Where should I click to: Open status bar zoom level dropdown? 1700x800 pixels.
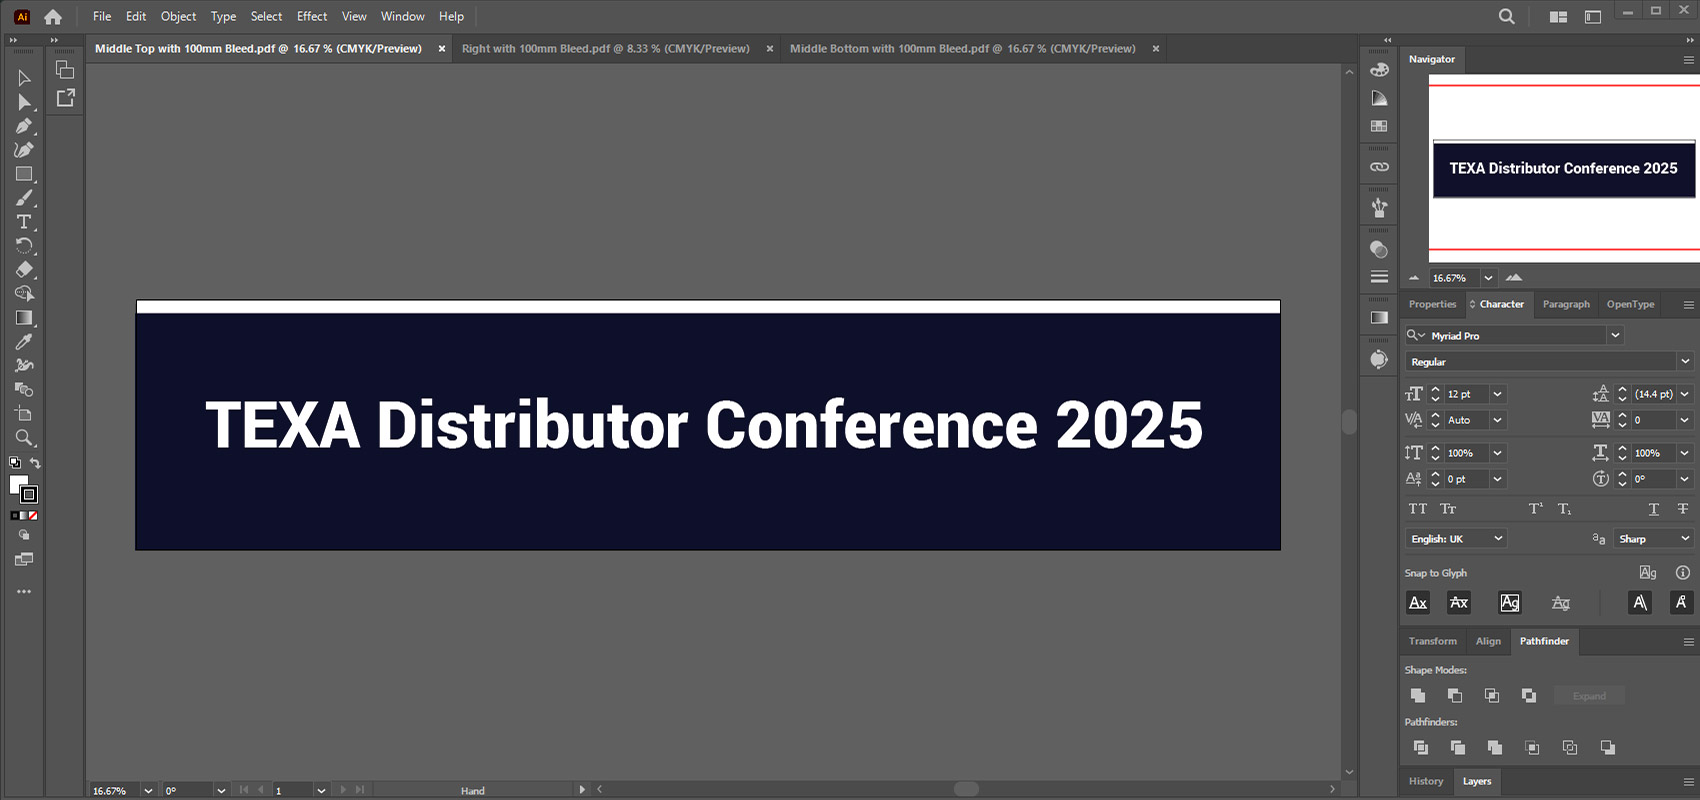(148, 791)
